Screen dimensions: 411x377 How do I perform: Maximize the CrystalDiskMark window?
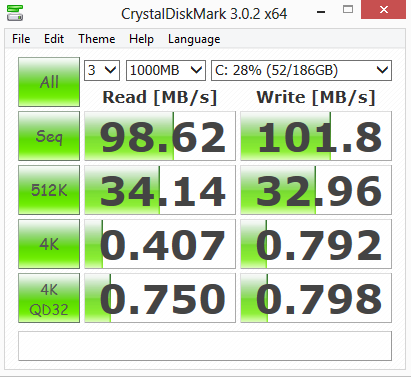tap(348, 10)
